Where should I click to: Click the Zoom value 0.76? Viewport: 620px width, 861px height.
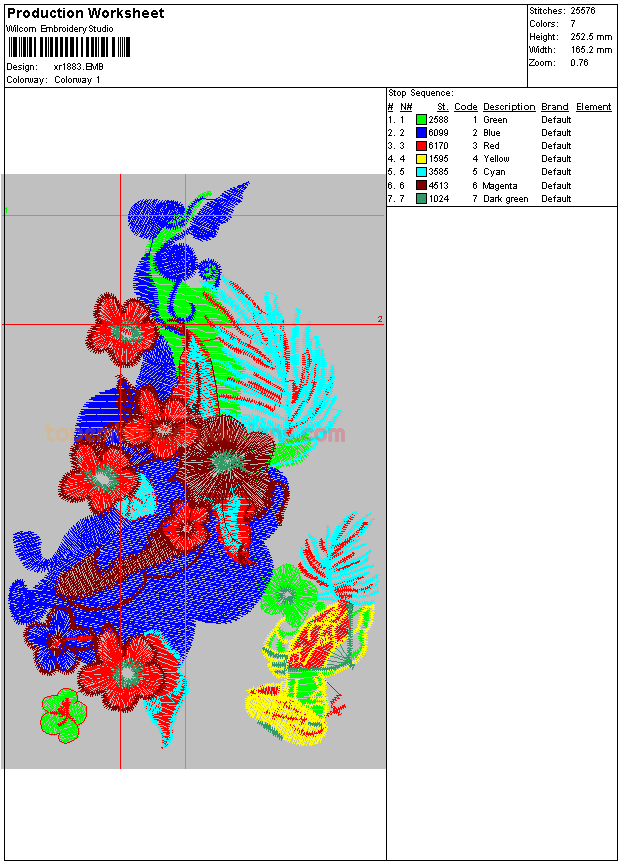(579, 63)
